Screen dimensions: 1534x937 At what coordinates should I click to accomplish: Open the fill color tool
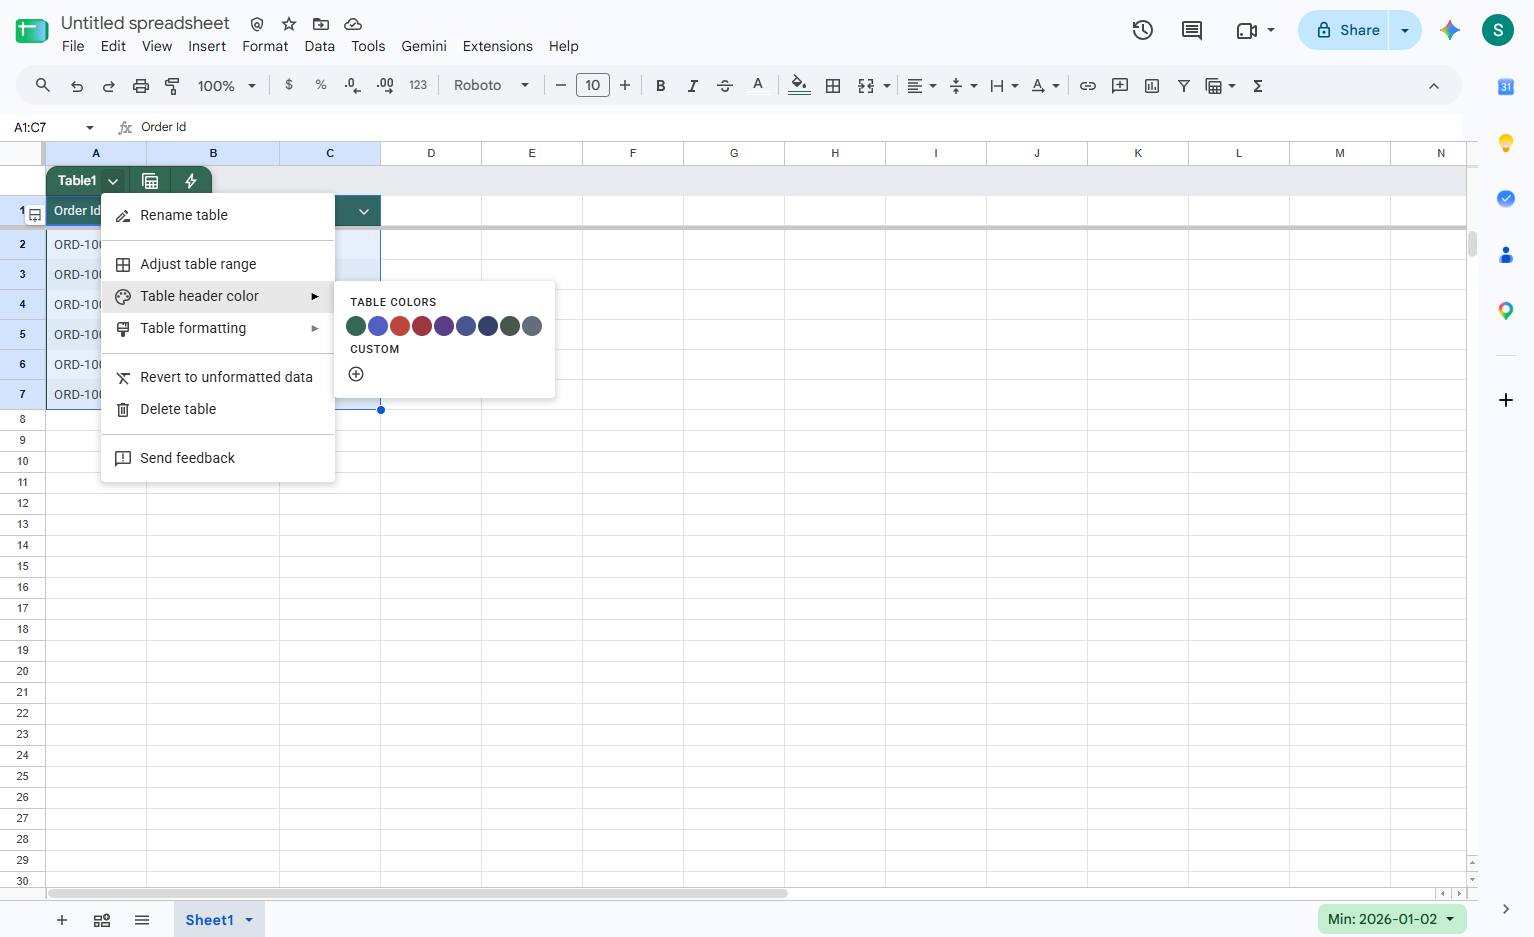coord(799,86)
